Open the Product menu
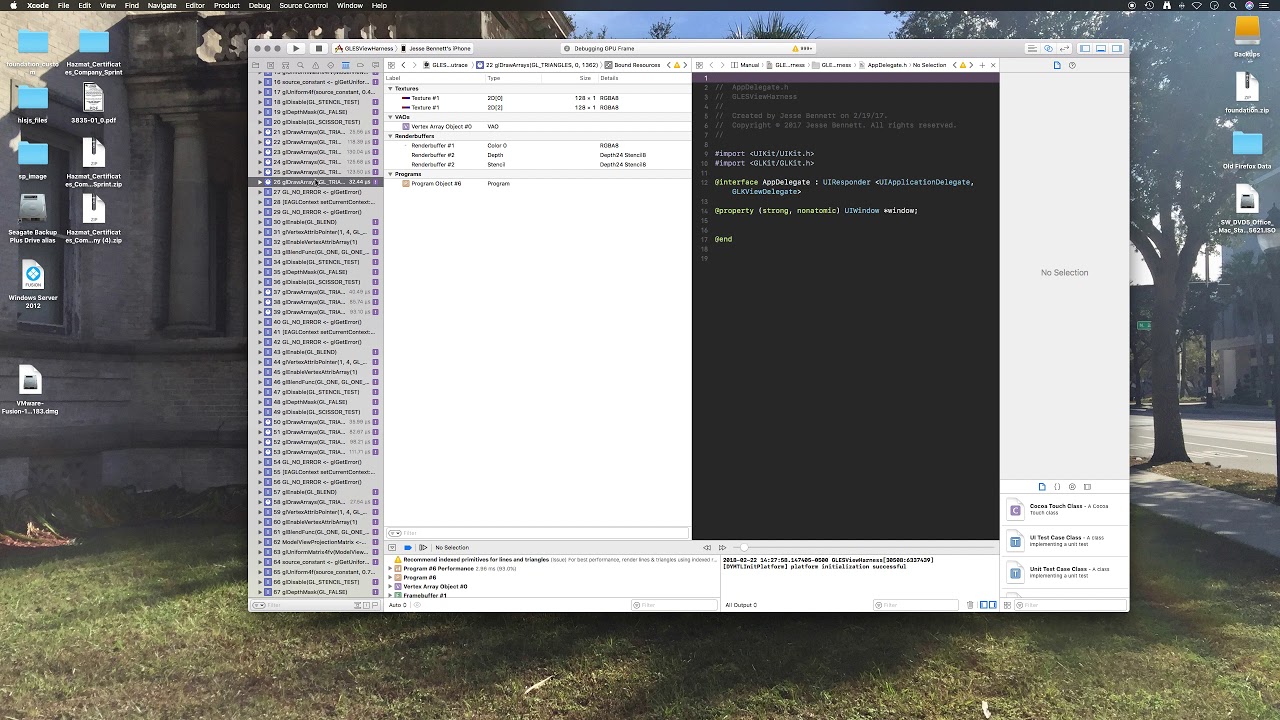Viewport: 1280px width, 720px height. point(226,6)
